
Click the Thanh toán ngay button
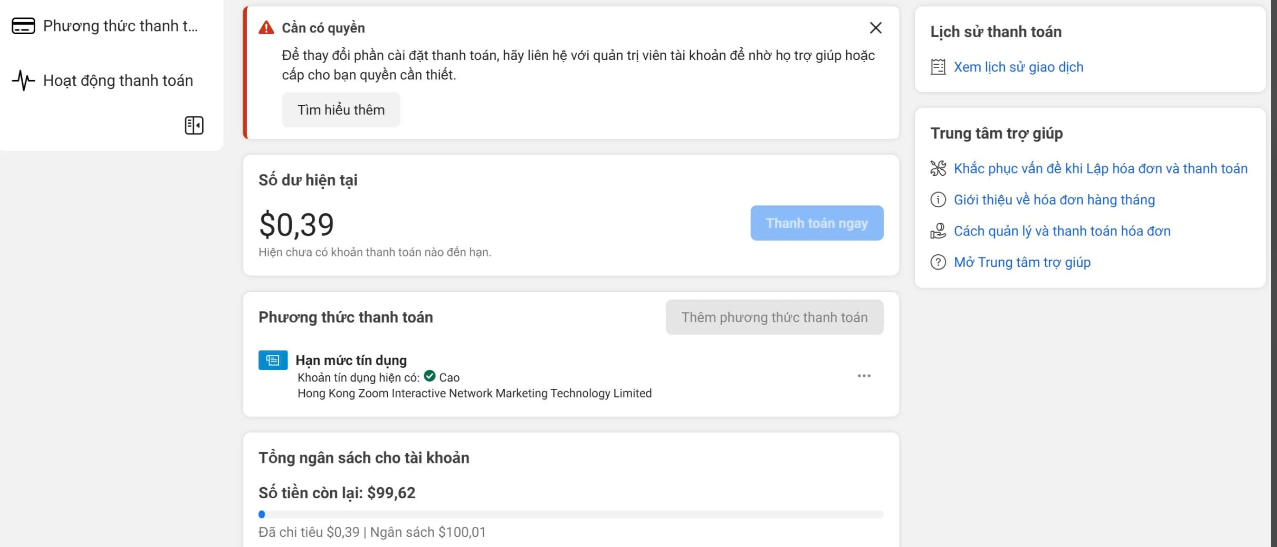pos(817,223)
